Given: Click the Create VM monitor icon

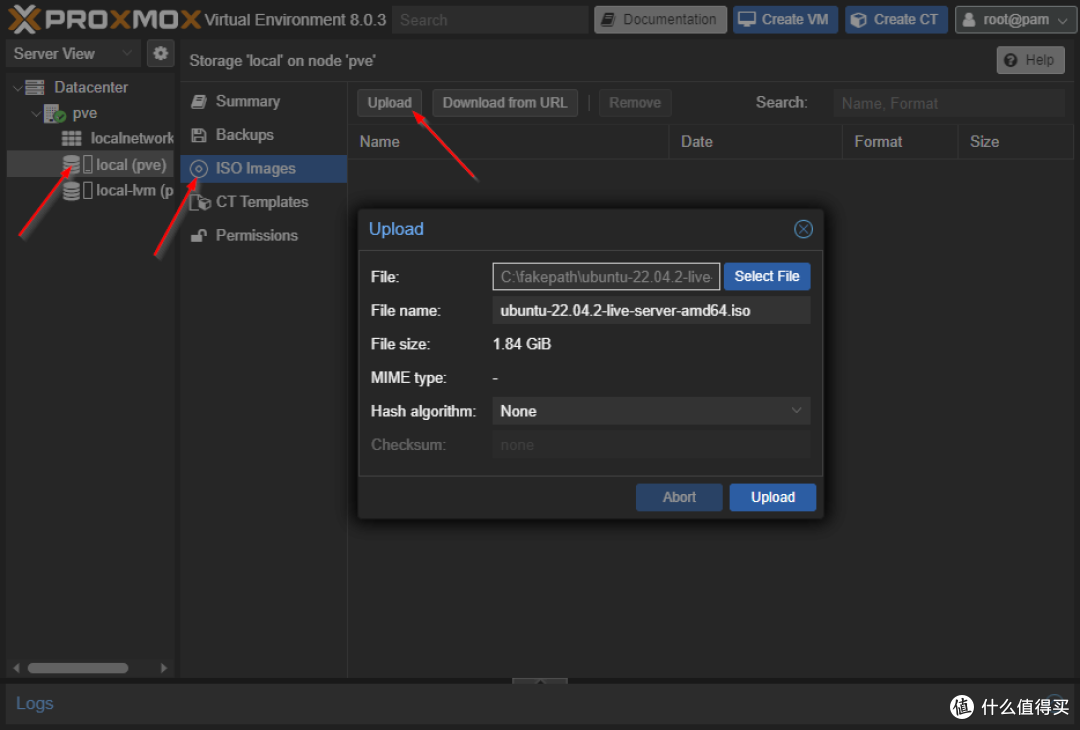Looking at the screenshot, I should [747, 19].
